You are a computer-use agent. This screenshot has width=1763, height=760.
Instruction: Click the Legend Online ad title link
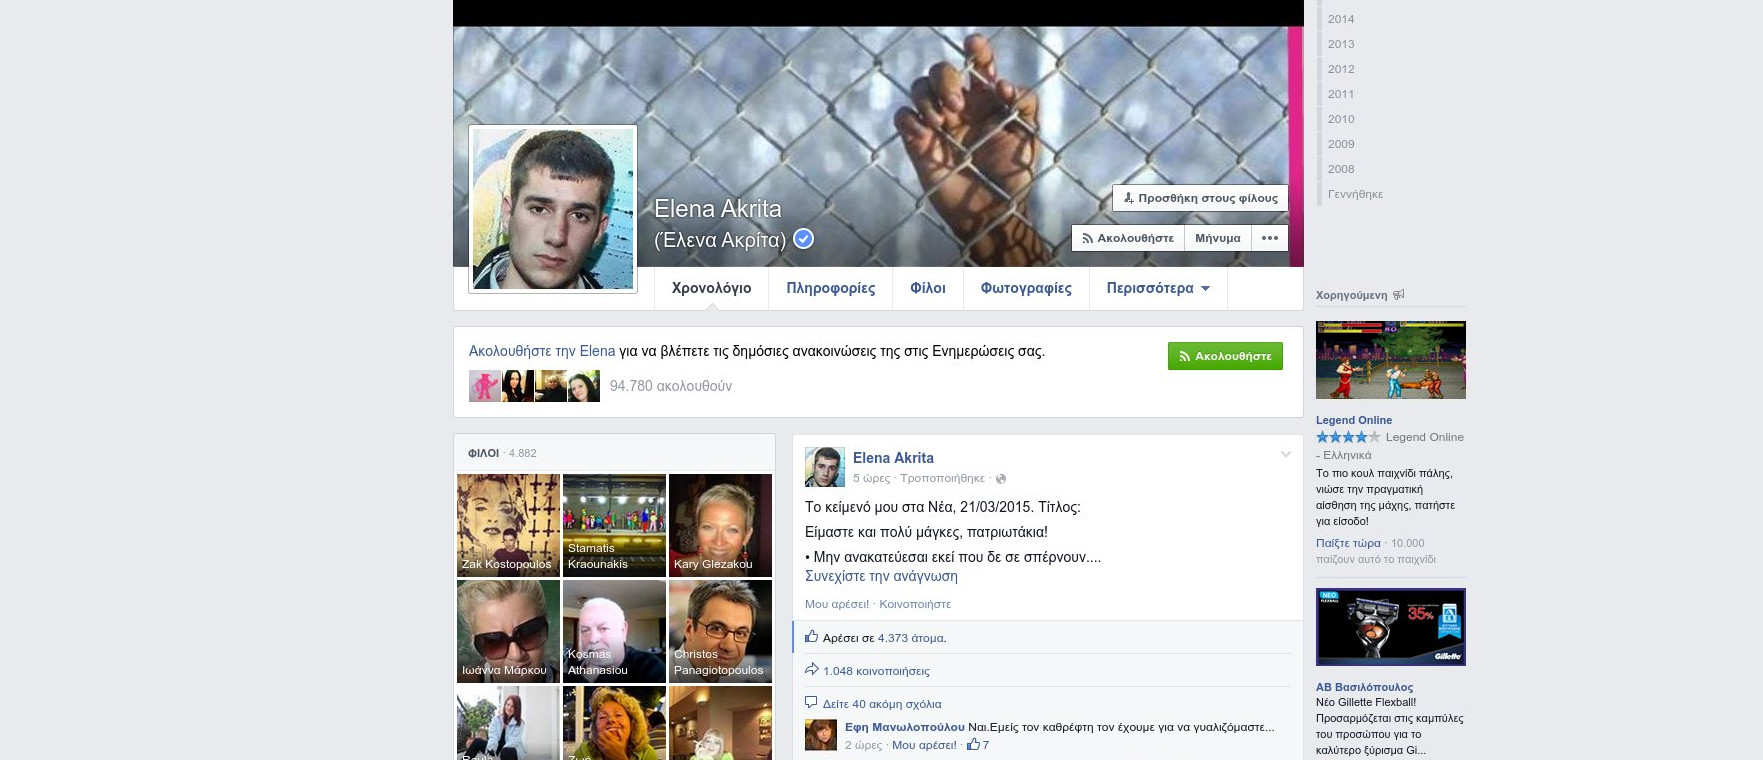click(x=1354, y=420)
